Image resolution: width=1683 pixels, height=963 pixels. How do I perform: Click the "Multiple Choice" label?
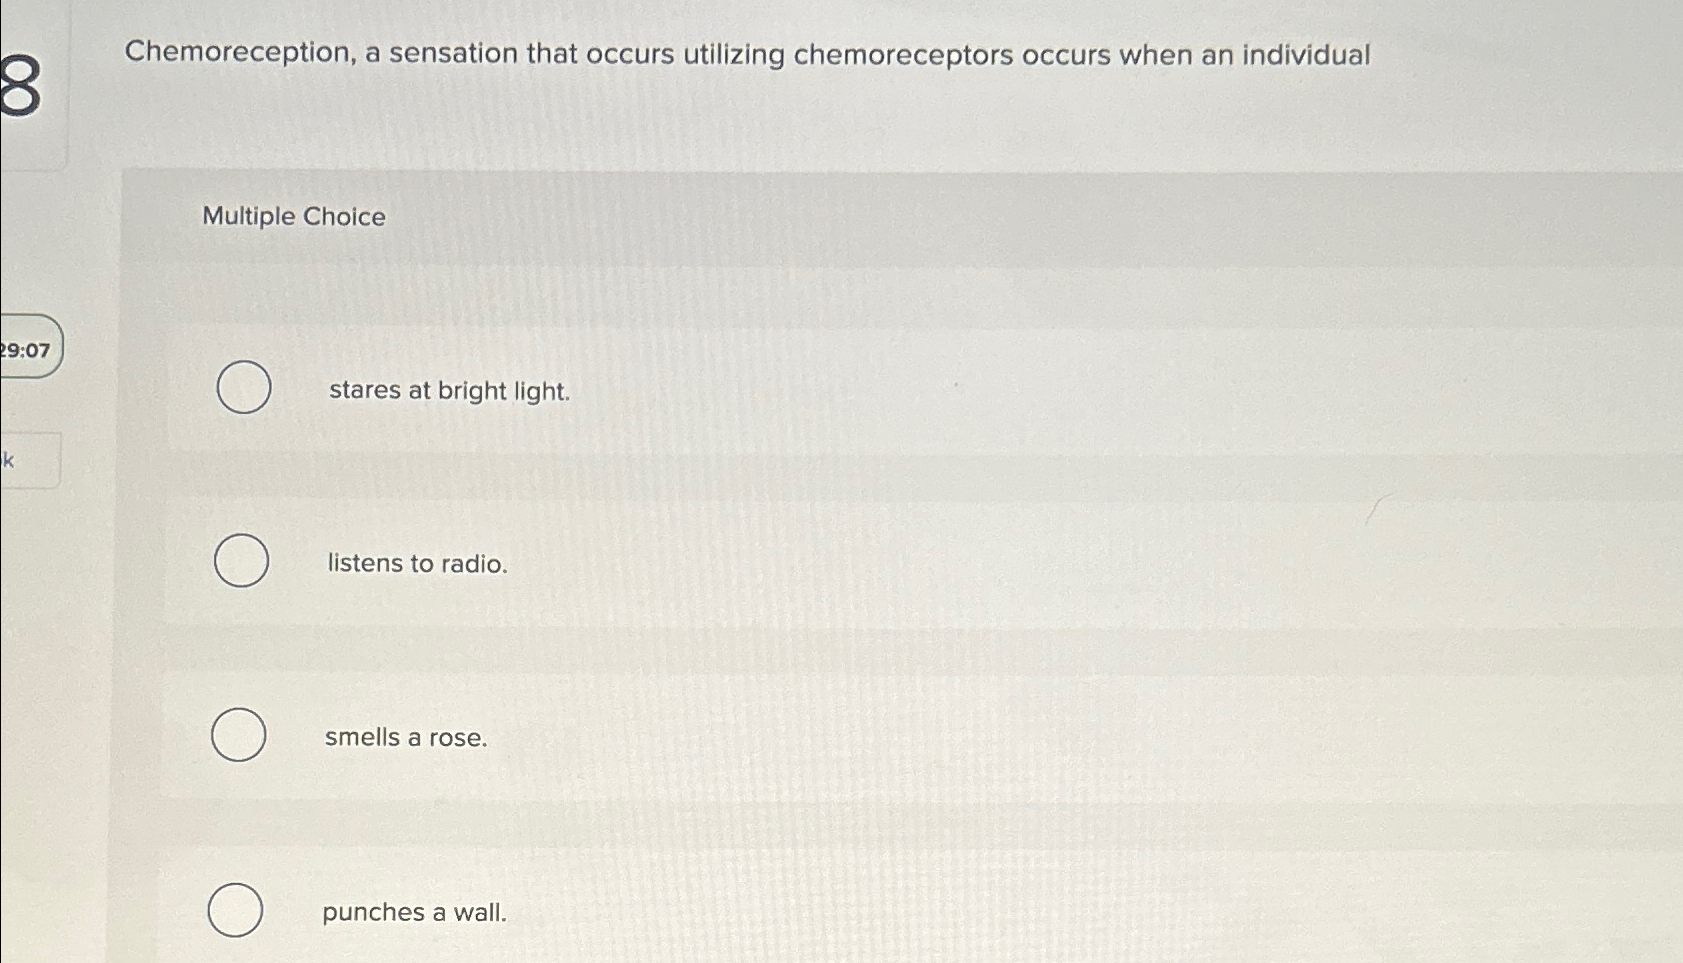tap(294, 217)
